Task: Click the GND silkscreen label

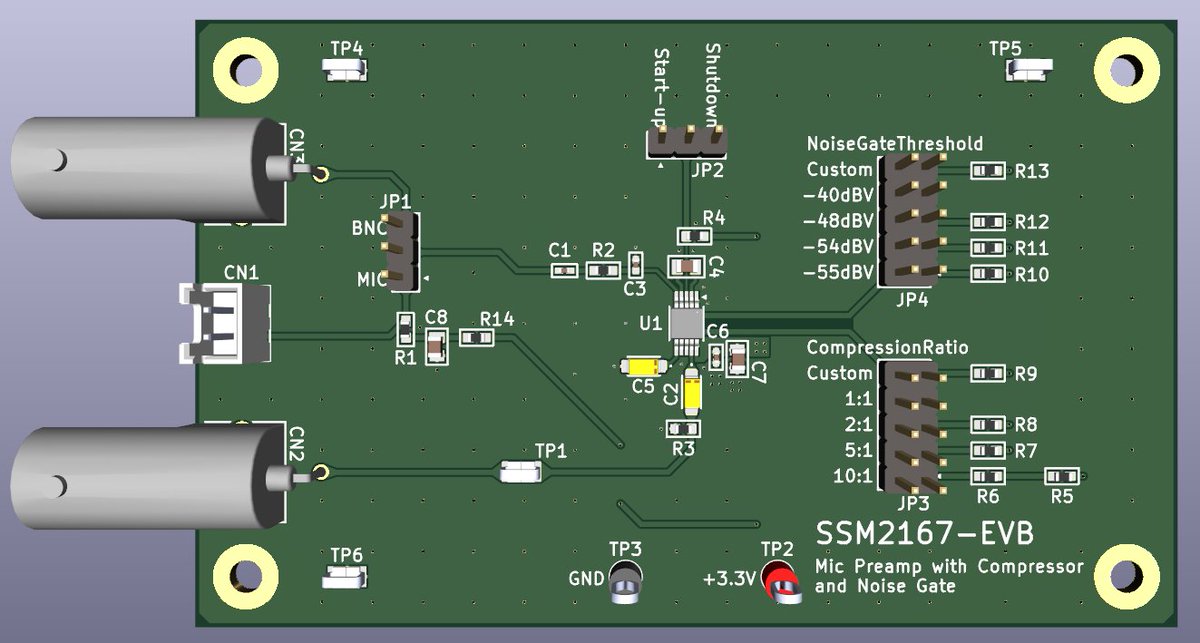Action: (x=585, y=578)
